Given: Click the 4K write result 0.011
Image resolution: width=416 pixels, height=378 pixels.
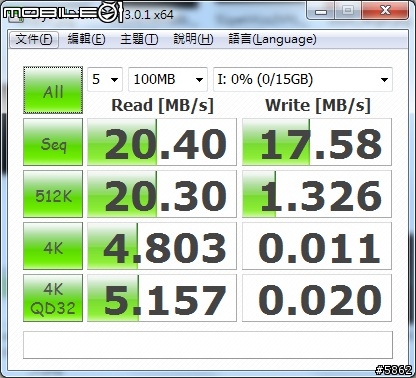Looking at the screenshot, I should tap(317, 246).
